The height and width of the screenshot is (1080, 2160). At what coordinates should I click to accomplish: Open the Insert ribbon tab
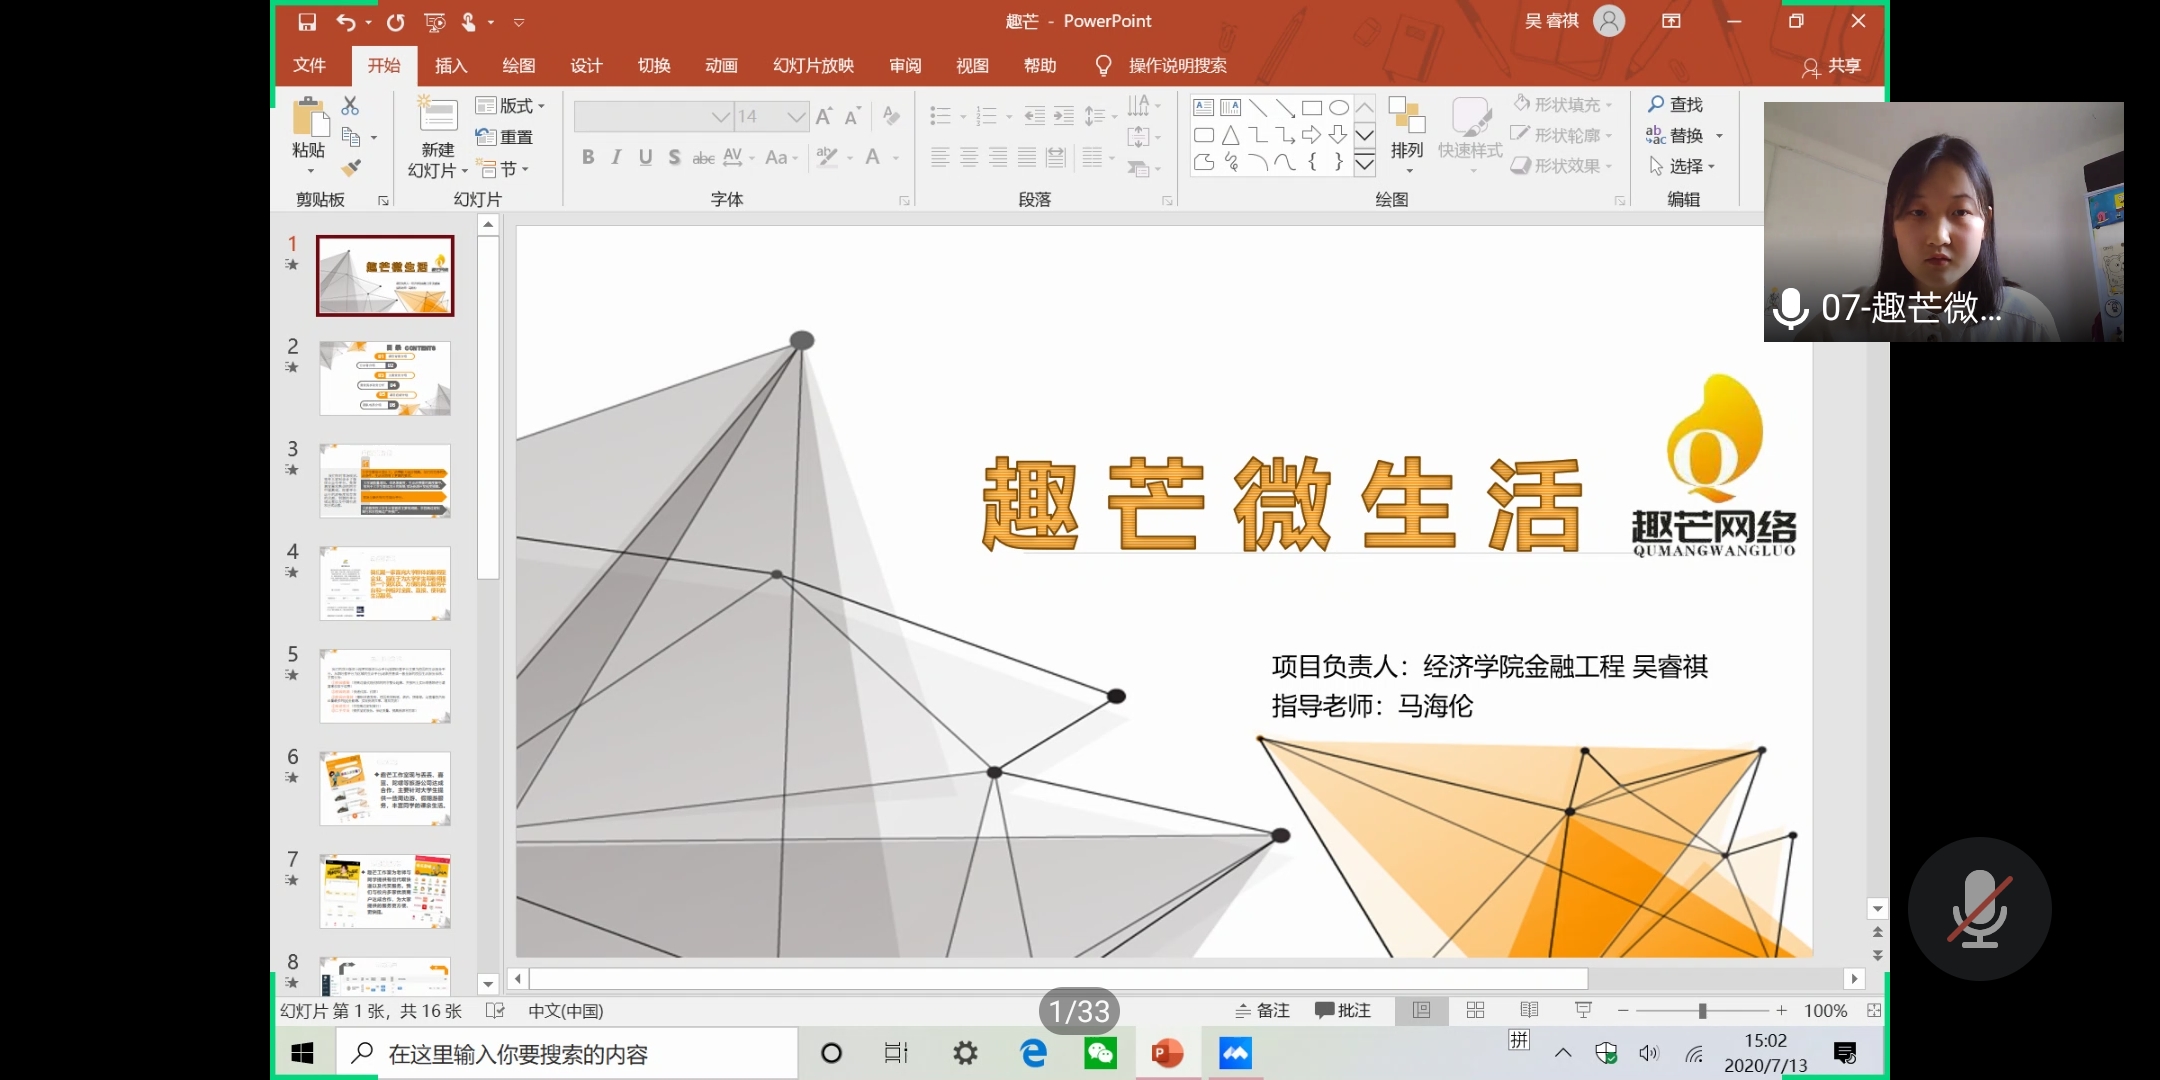(x=451, y=66)
